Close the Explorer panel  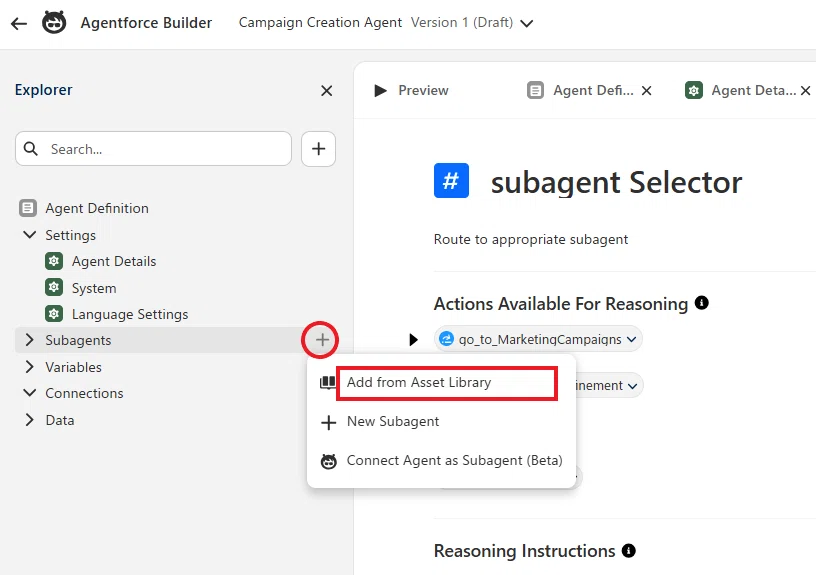click(x=326, y=91)
